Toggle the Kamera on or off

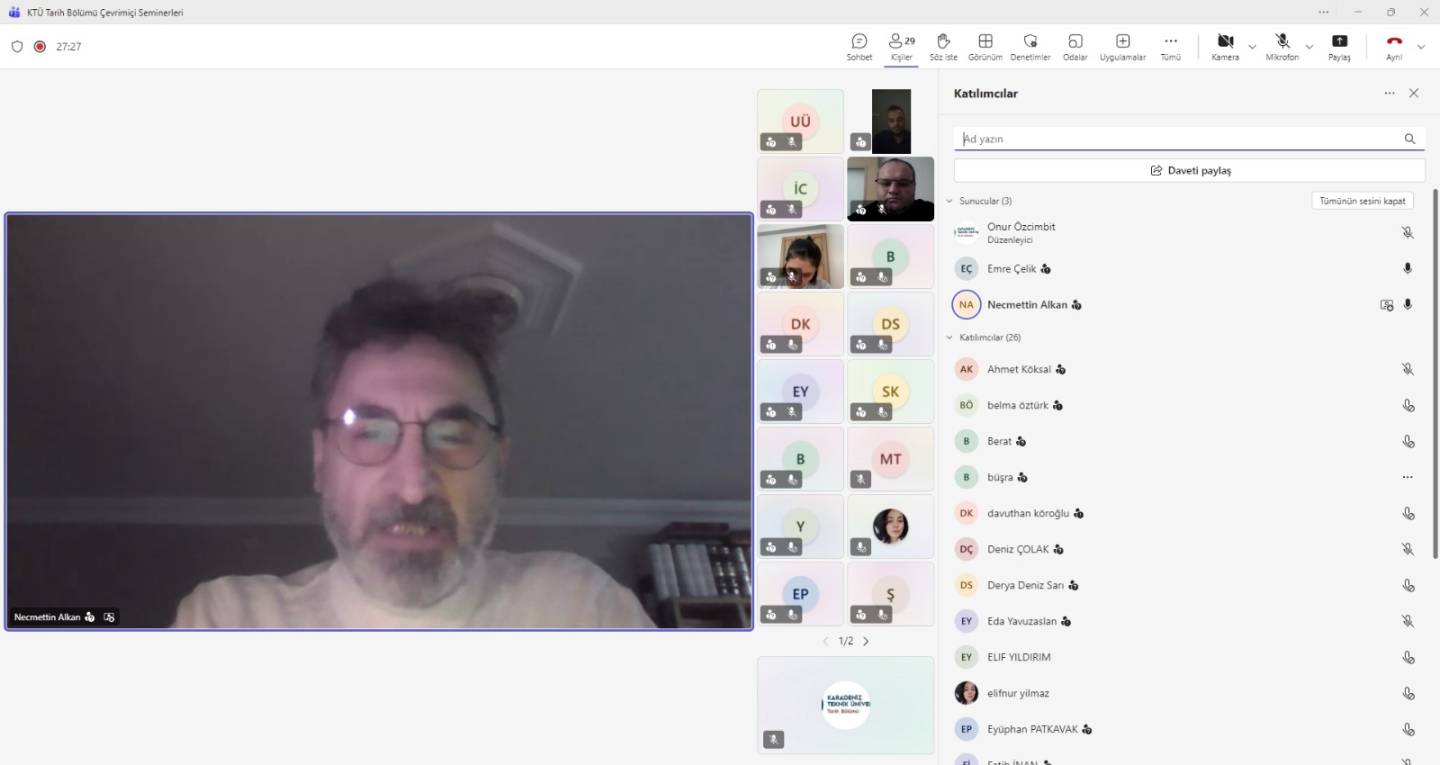1224,46
